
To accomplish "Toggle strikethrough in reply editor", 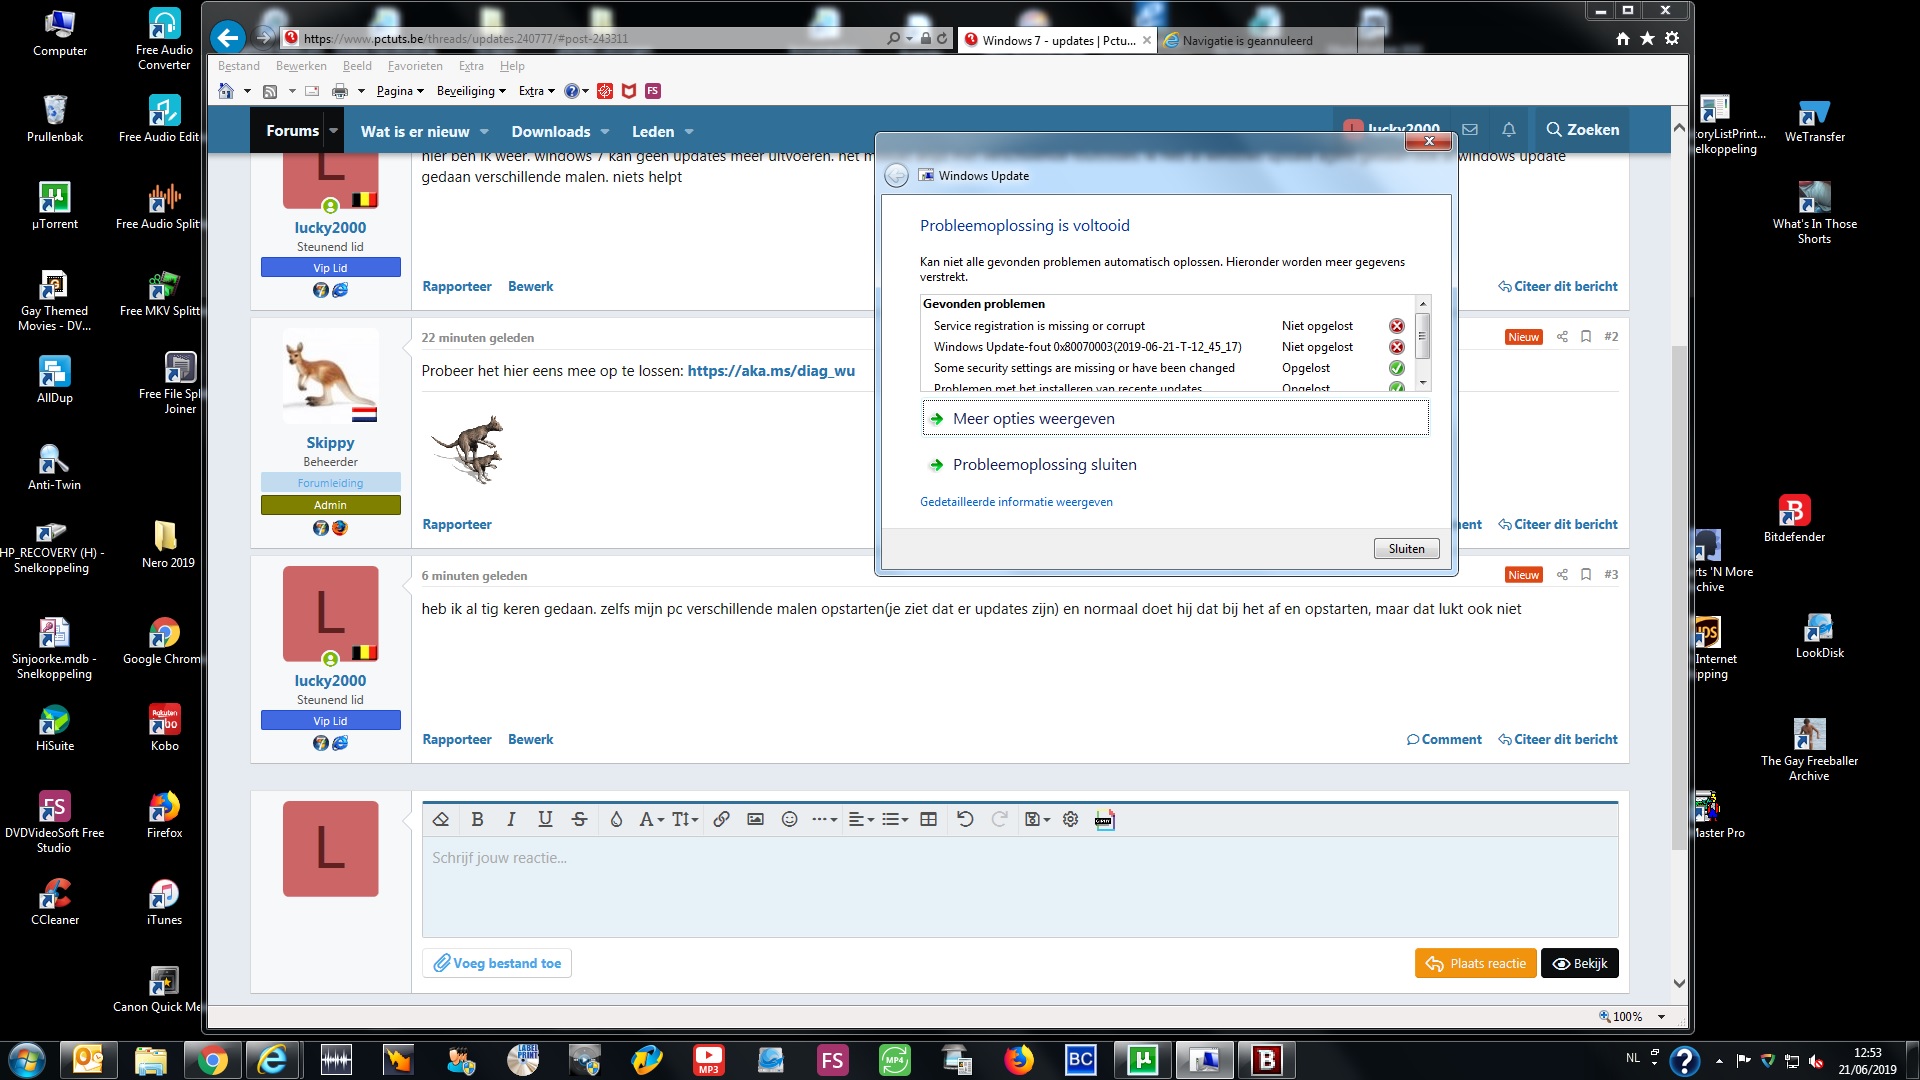I will 579,820.
